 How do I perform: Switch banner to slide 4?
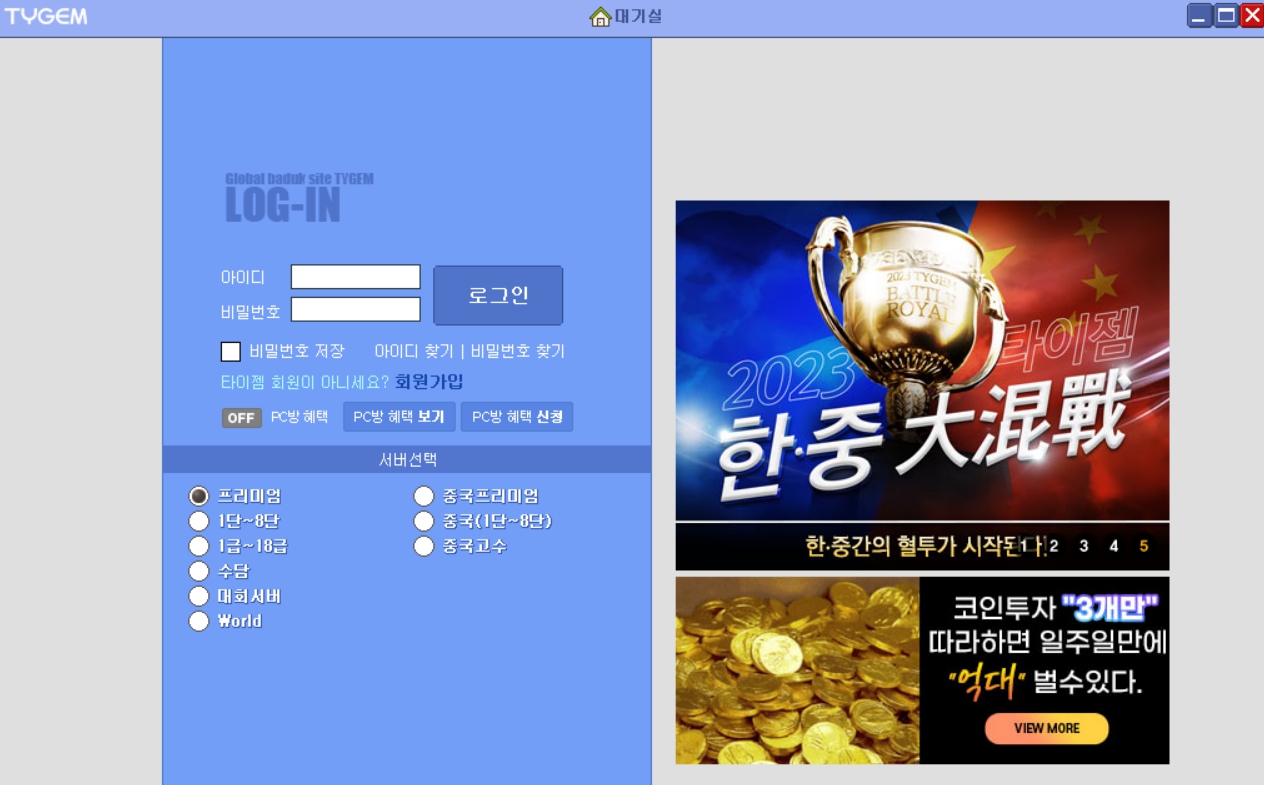(1114, 546)
